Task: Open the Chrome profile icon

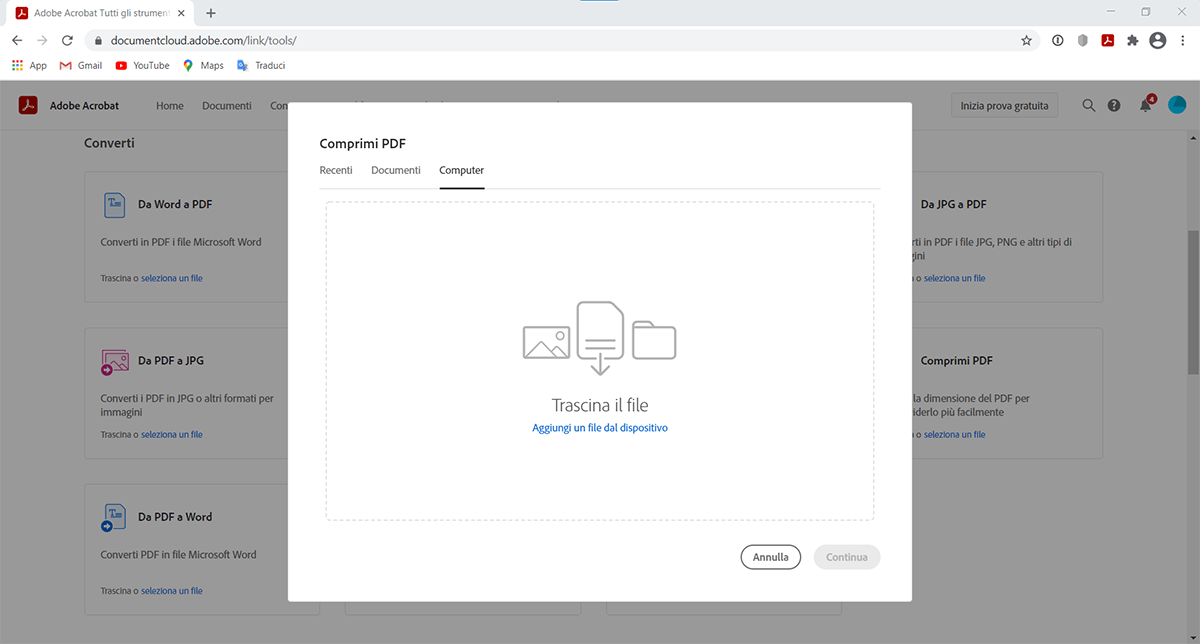Action: 1158,41
